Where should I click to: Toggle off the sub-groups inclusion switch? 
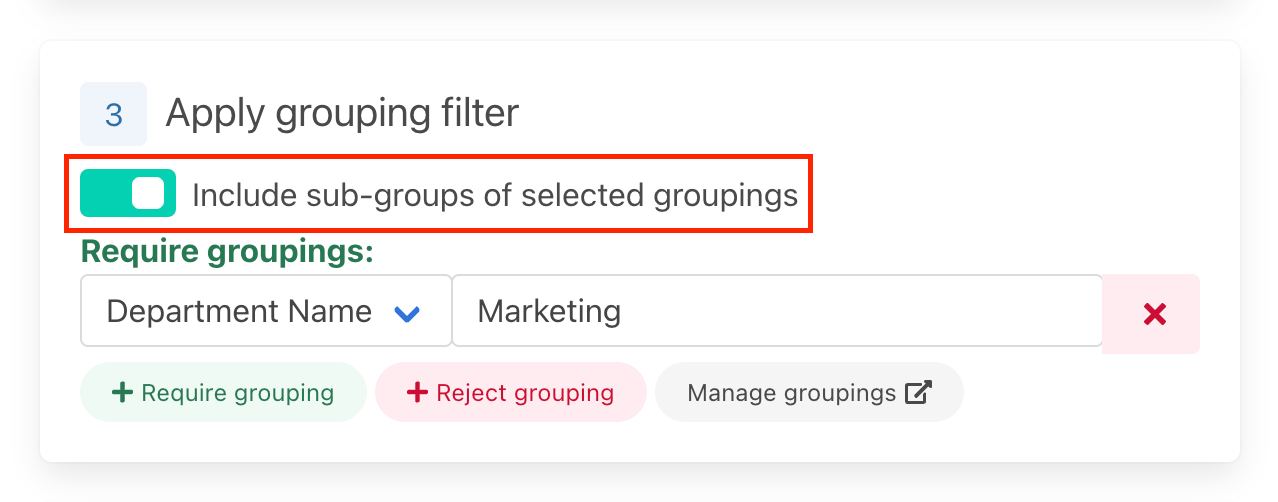[128, 194]
